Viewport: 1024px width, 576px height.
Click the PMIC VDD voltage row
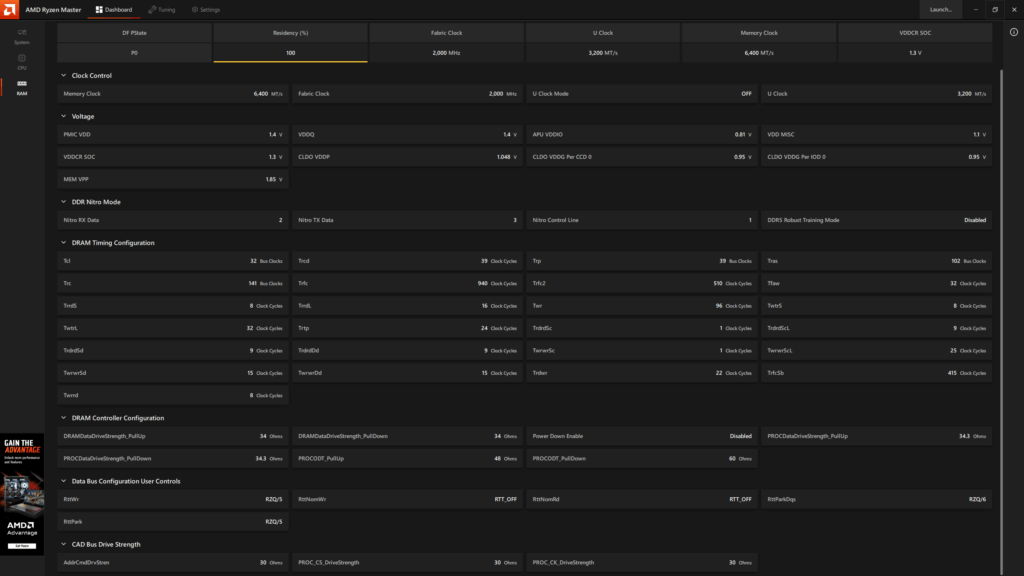pyautogui.click(x=172, y=135)
